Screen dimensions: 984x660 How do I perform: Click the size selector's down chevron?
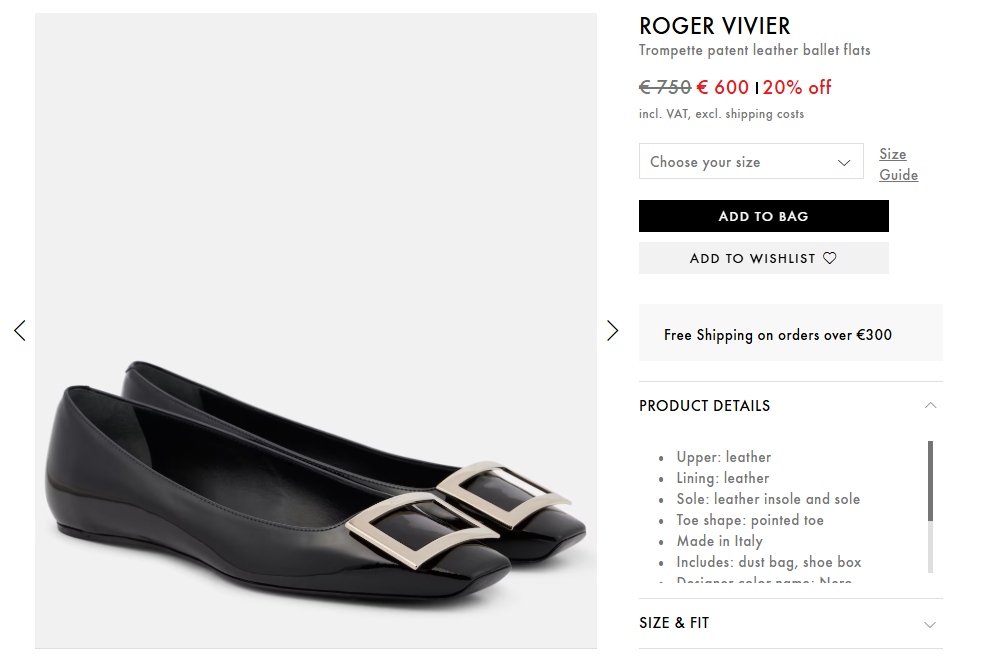pyautogui.click(x=844, y=162)
